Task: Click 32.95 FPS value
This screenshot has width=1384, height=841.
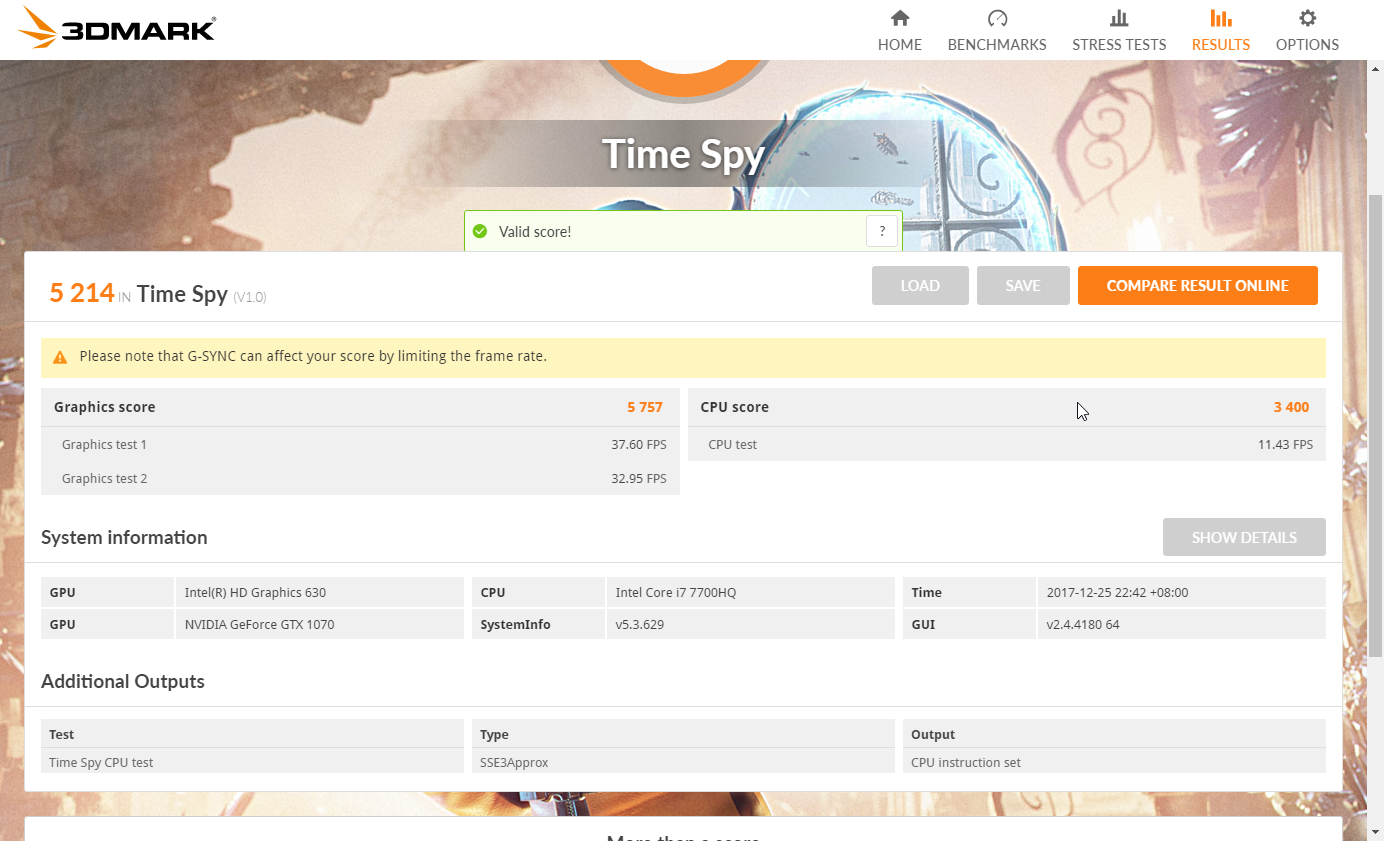Action: click(639, 479)
